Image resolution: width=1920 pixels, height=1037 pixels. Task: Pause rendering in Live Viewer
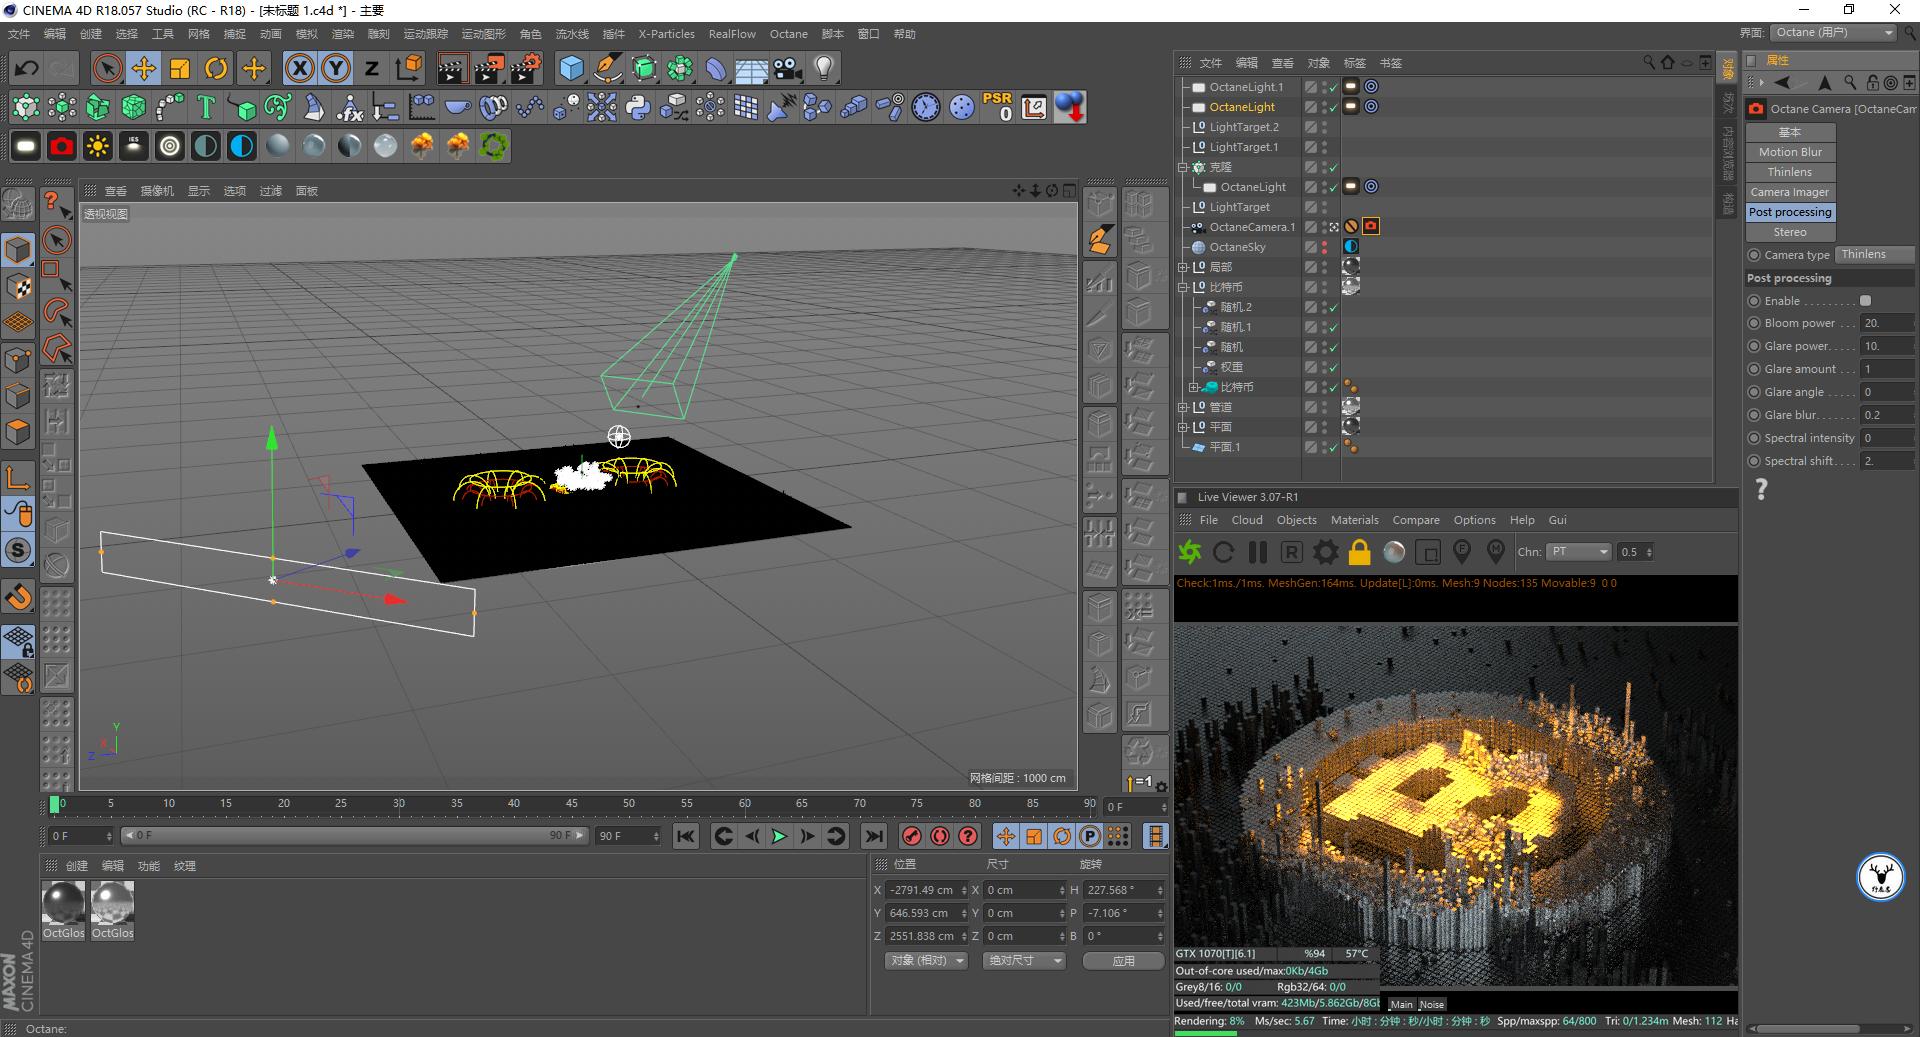[x=1257, y=552]
